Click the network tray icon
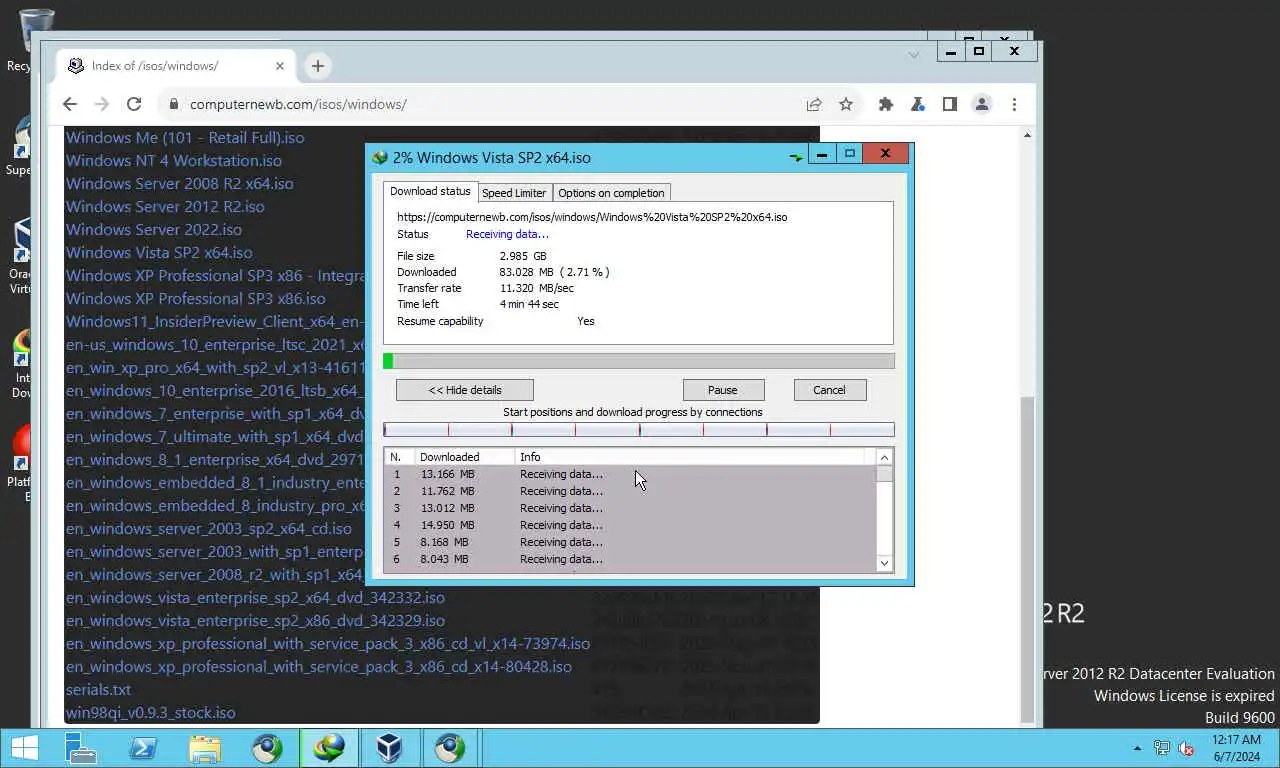Screen dimensions: 1280x768 pyautogui.click(x=1162, y=748)
